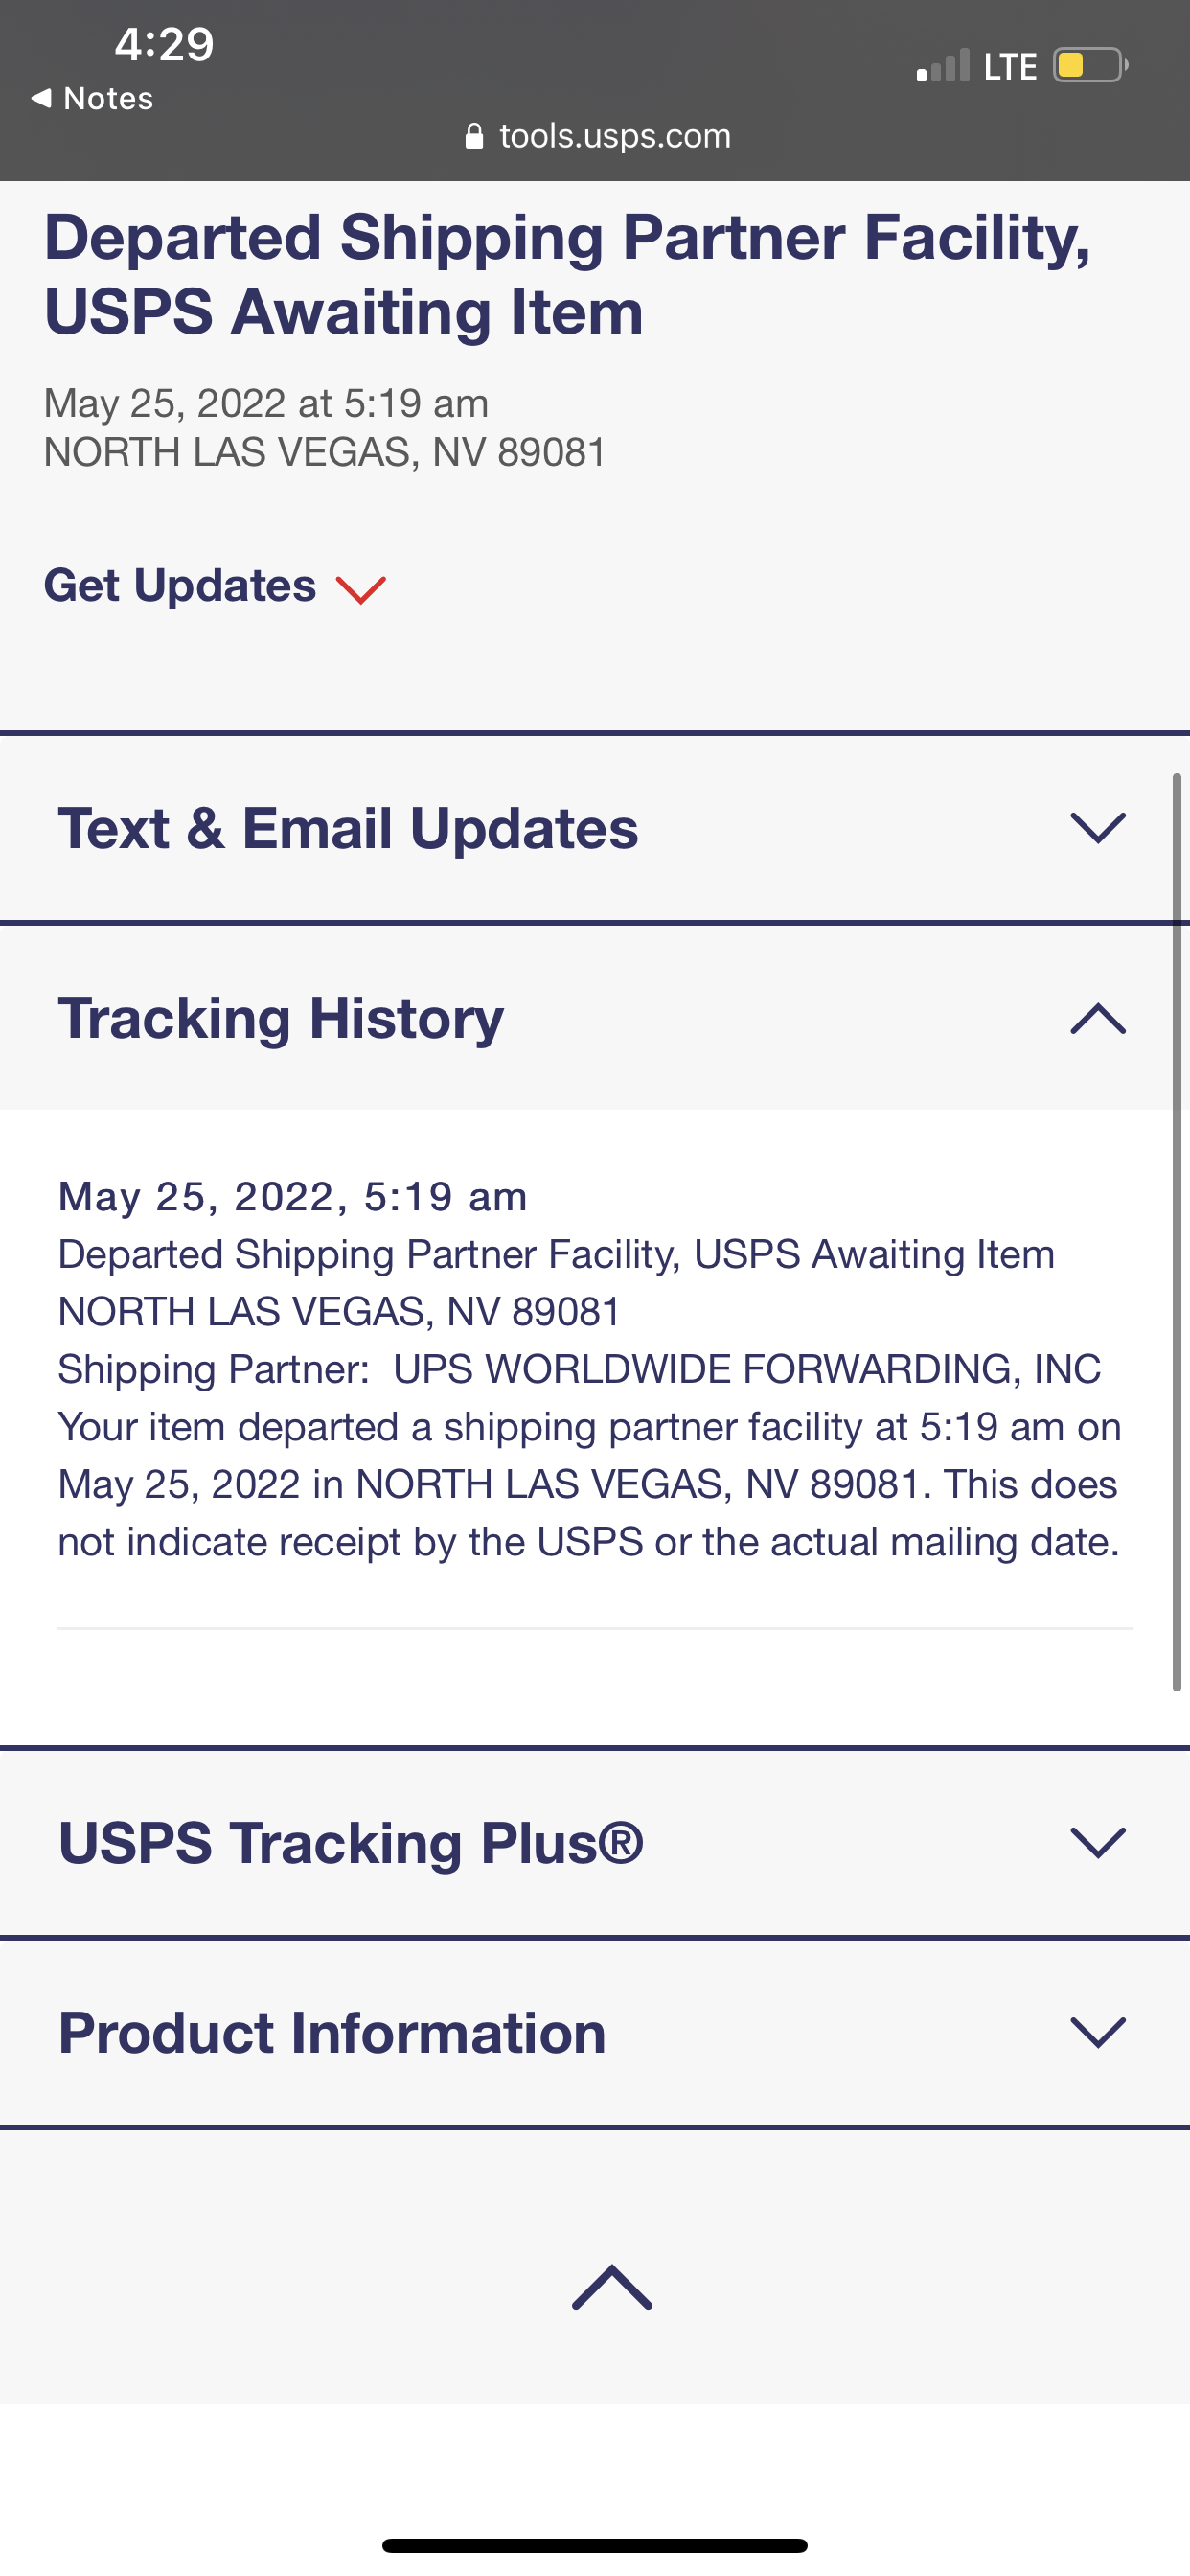This screenshot has width=1190, height=2576.
Task: Expand Product Information with its chevron
Action: point(1098,2032)
